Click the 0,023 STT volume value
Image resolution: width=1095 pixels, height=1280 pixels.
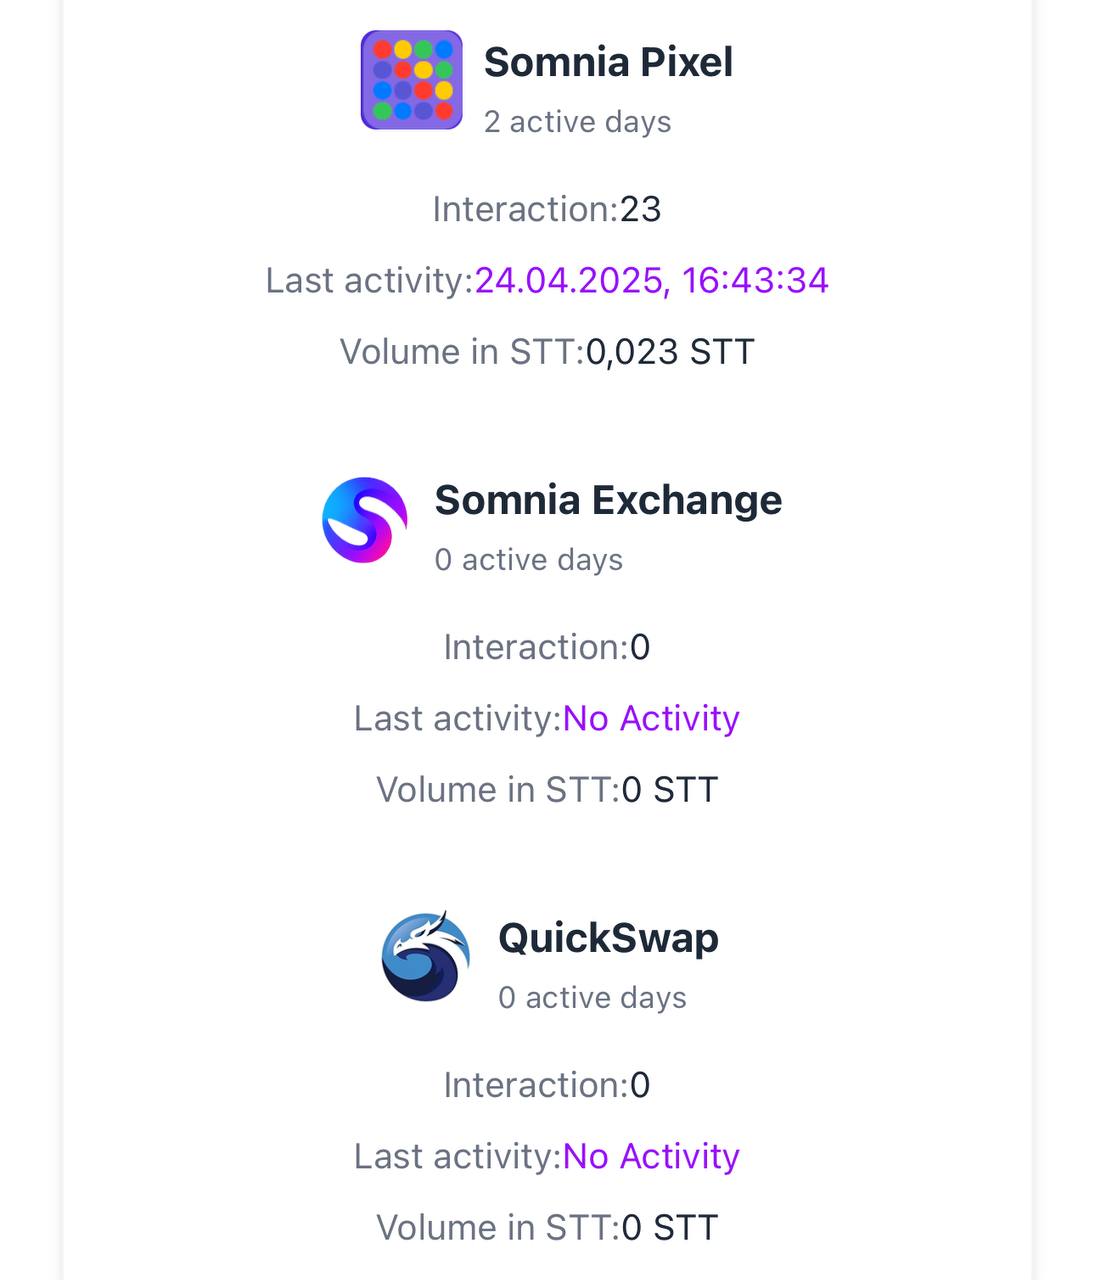[670, 352]
